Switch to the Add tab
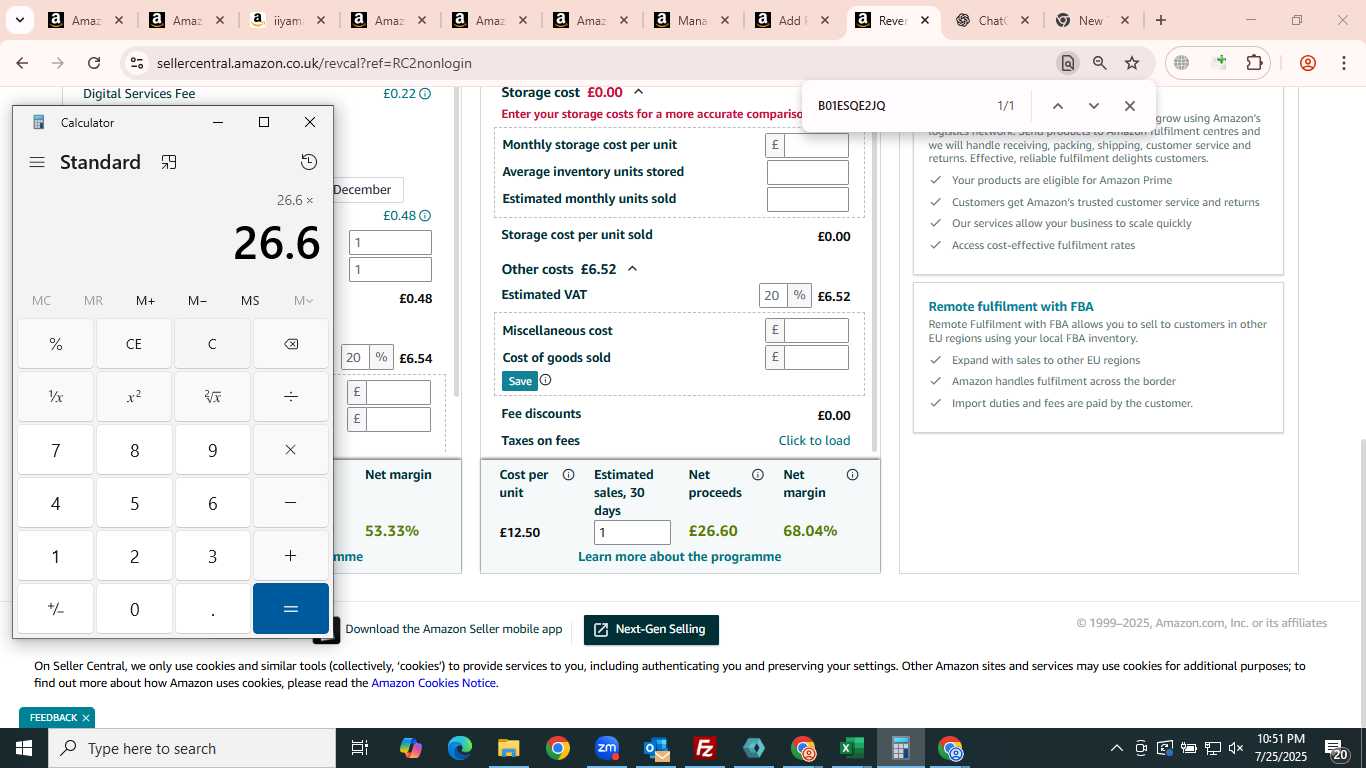This screenshot has height=768, width=1366. point(790,20)
